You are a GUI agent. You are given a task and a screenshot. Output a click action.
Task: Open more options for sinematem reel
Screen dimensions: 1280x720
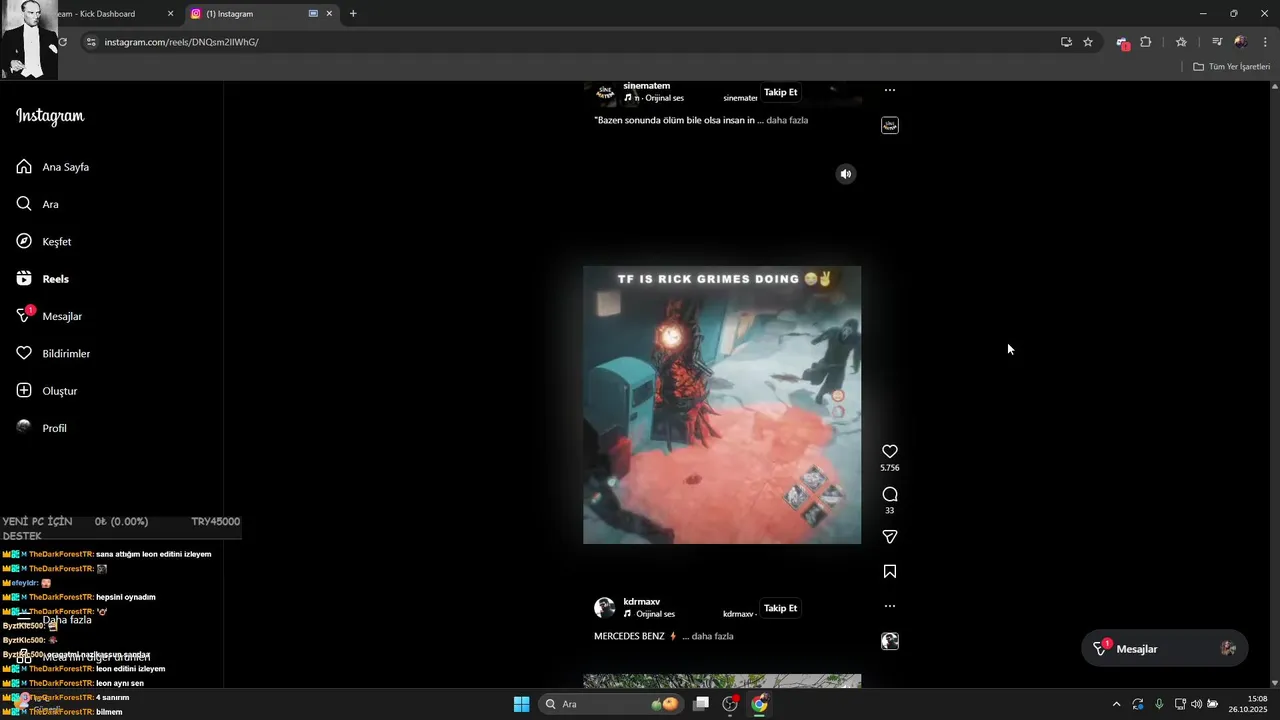coord(890,90)
